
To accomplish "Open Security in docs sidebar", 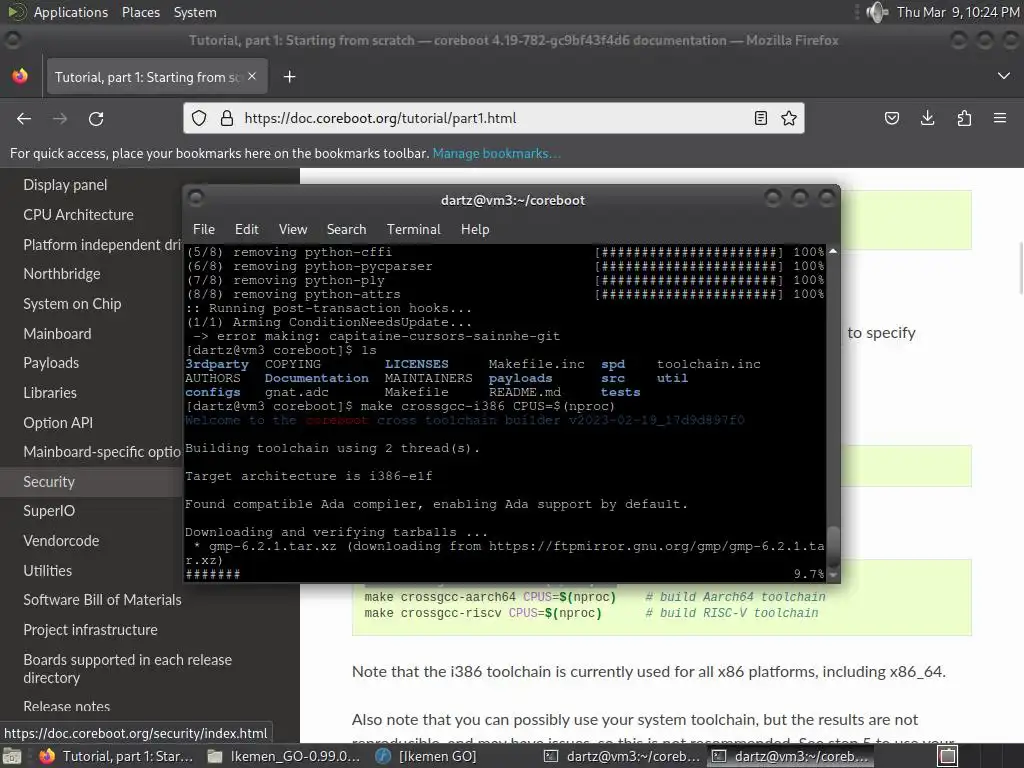I will coord(49,482).
